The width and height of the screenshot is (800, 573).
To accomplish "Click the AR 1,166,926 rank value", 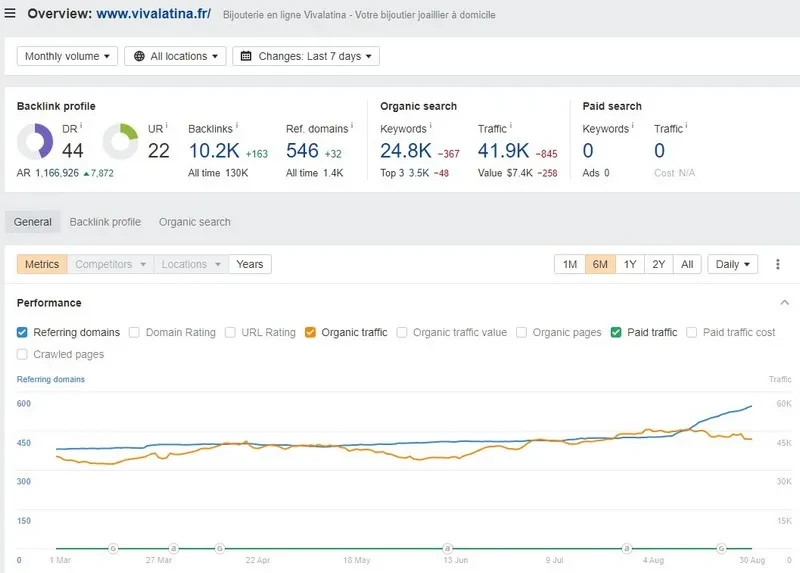I will coord(57,173).
